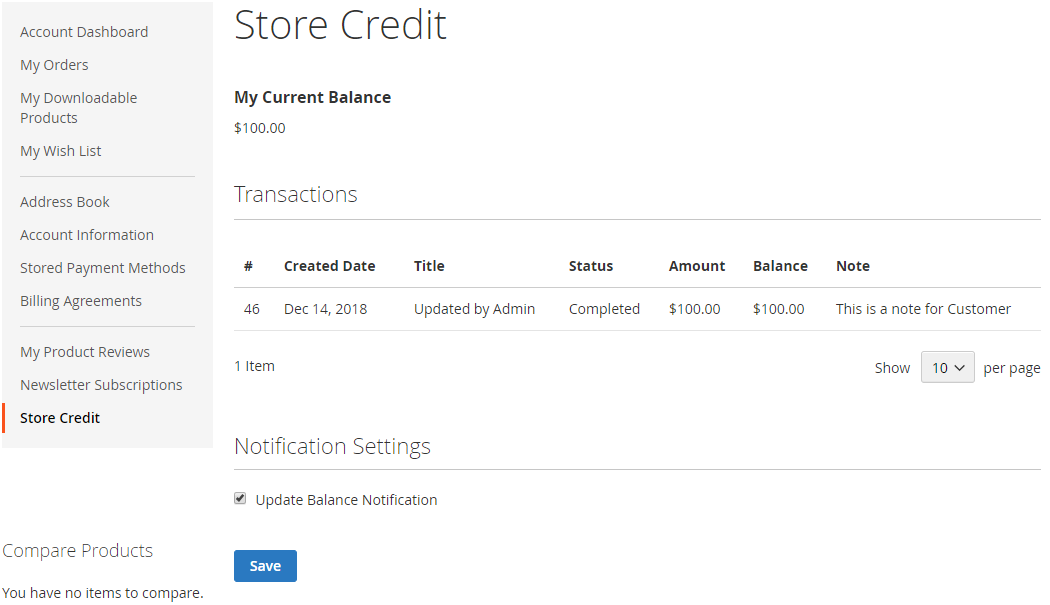Open the items per page dropdown
The height and width of the screenshot is (605, 1050).
(947, 368)
